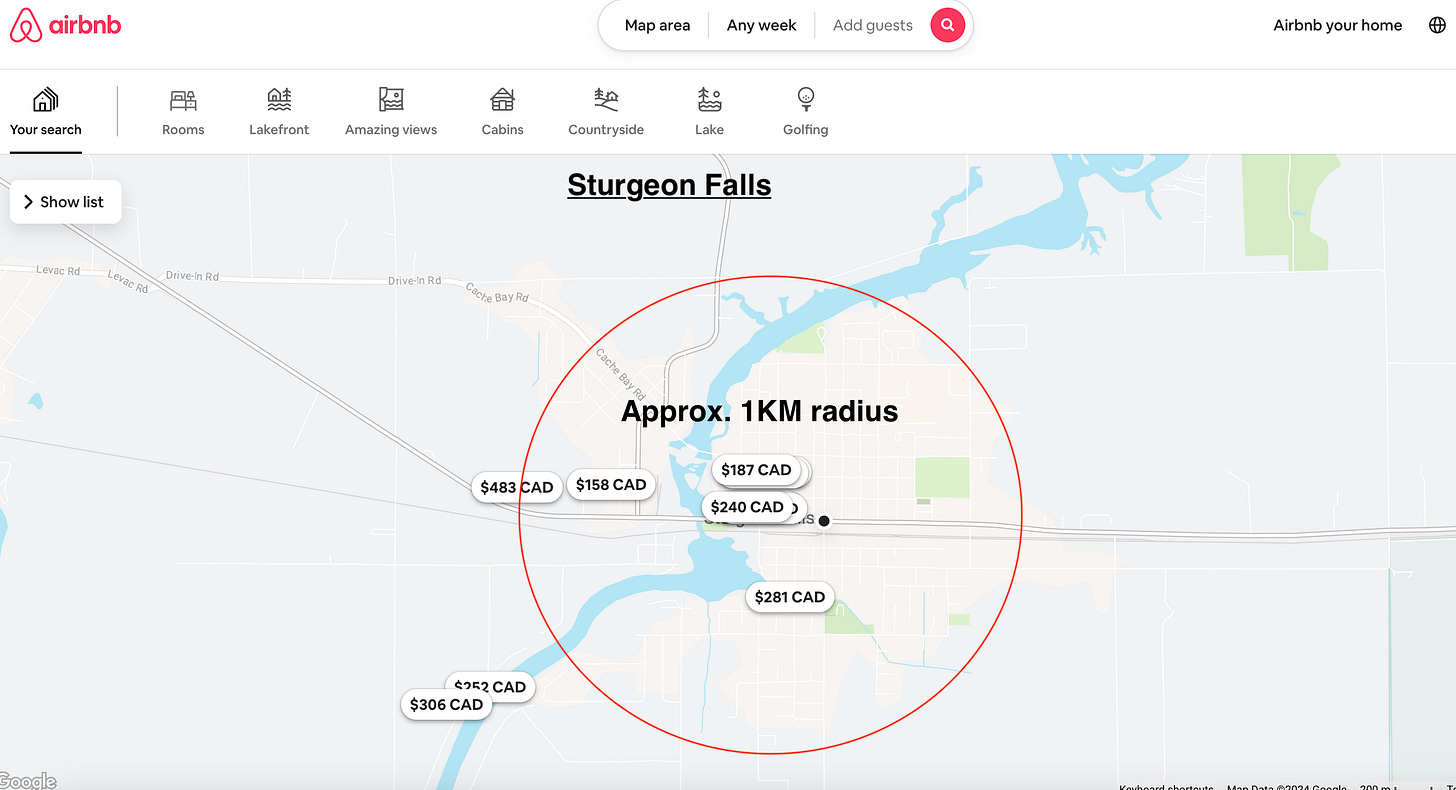
Task: Switch to the Lakefront tab label
Action: point(279,129)
